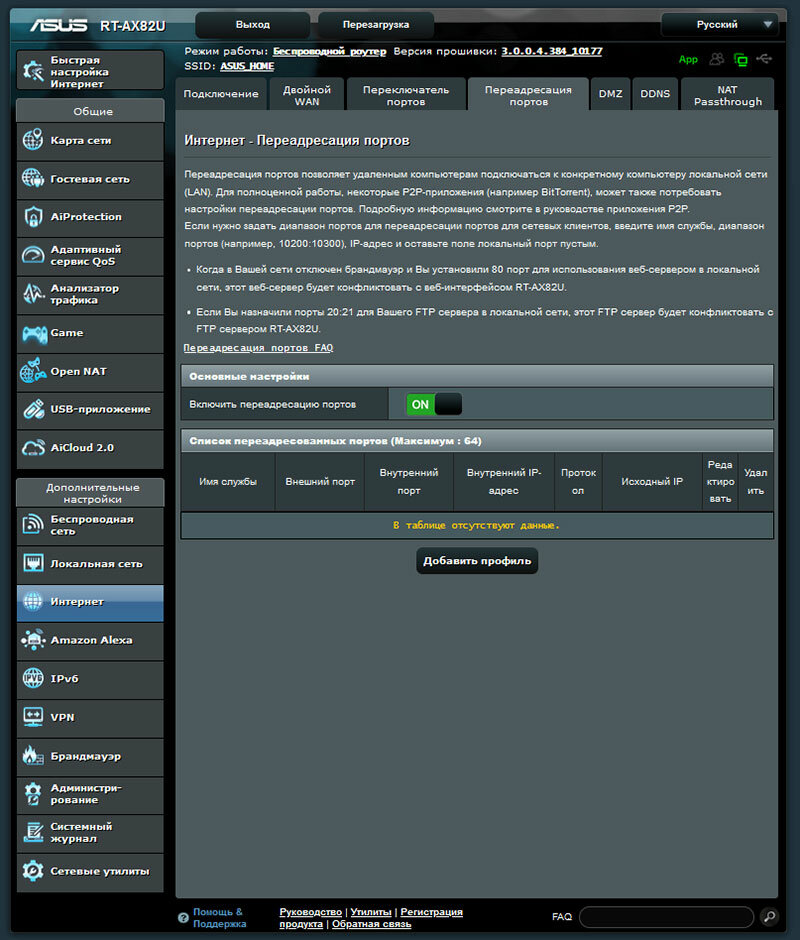Click the Гостевая сеть icon

33,178
